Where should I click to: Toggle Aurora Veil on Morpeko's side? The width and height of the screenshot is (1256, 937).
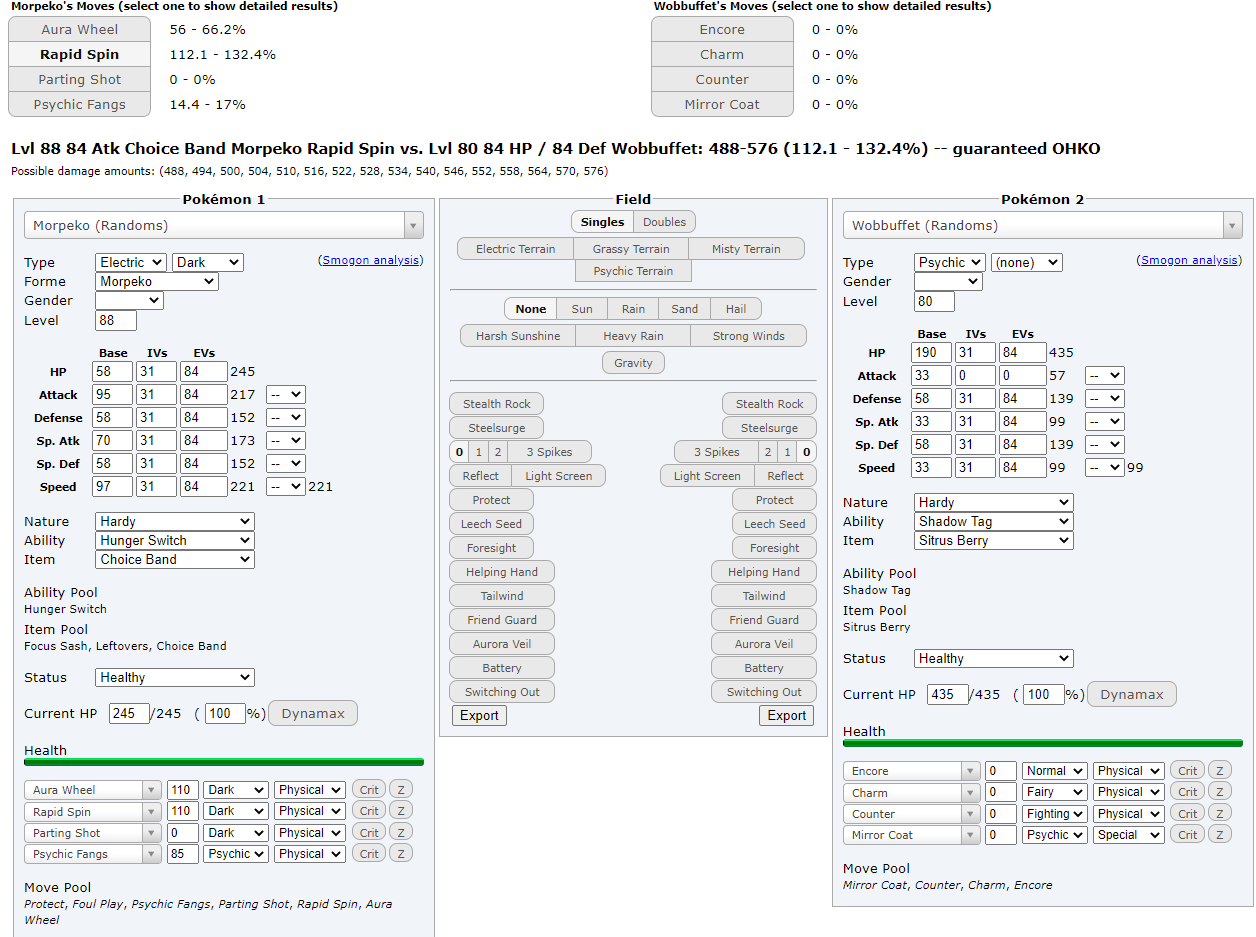coord(502,644)
